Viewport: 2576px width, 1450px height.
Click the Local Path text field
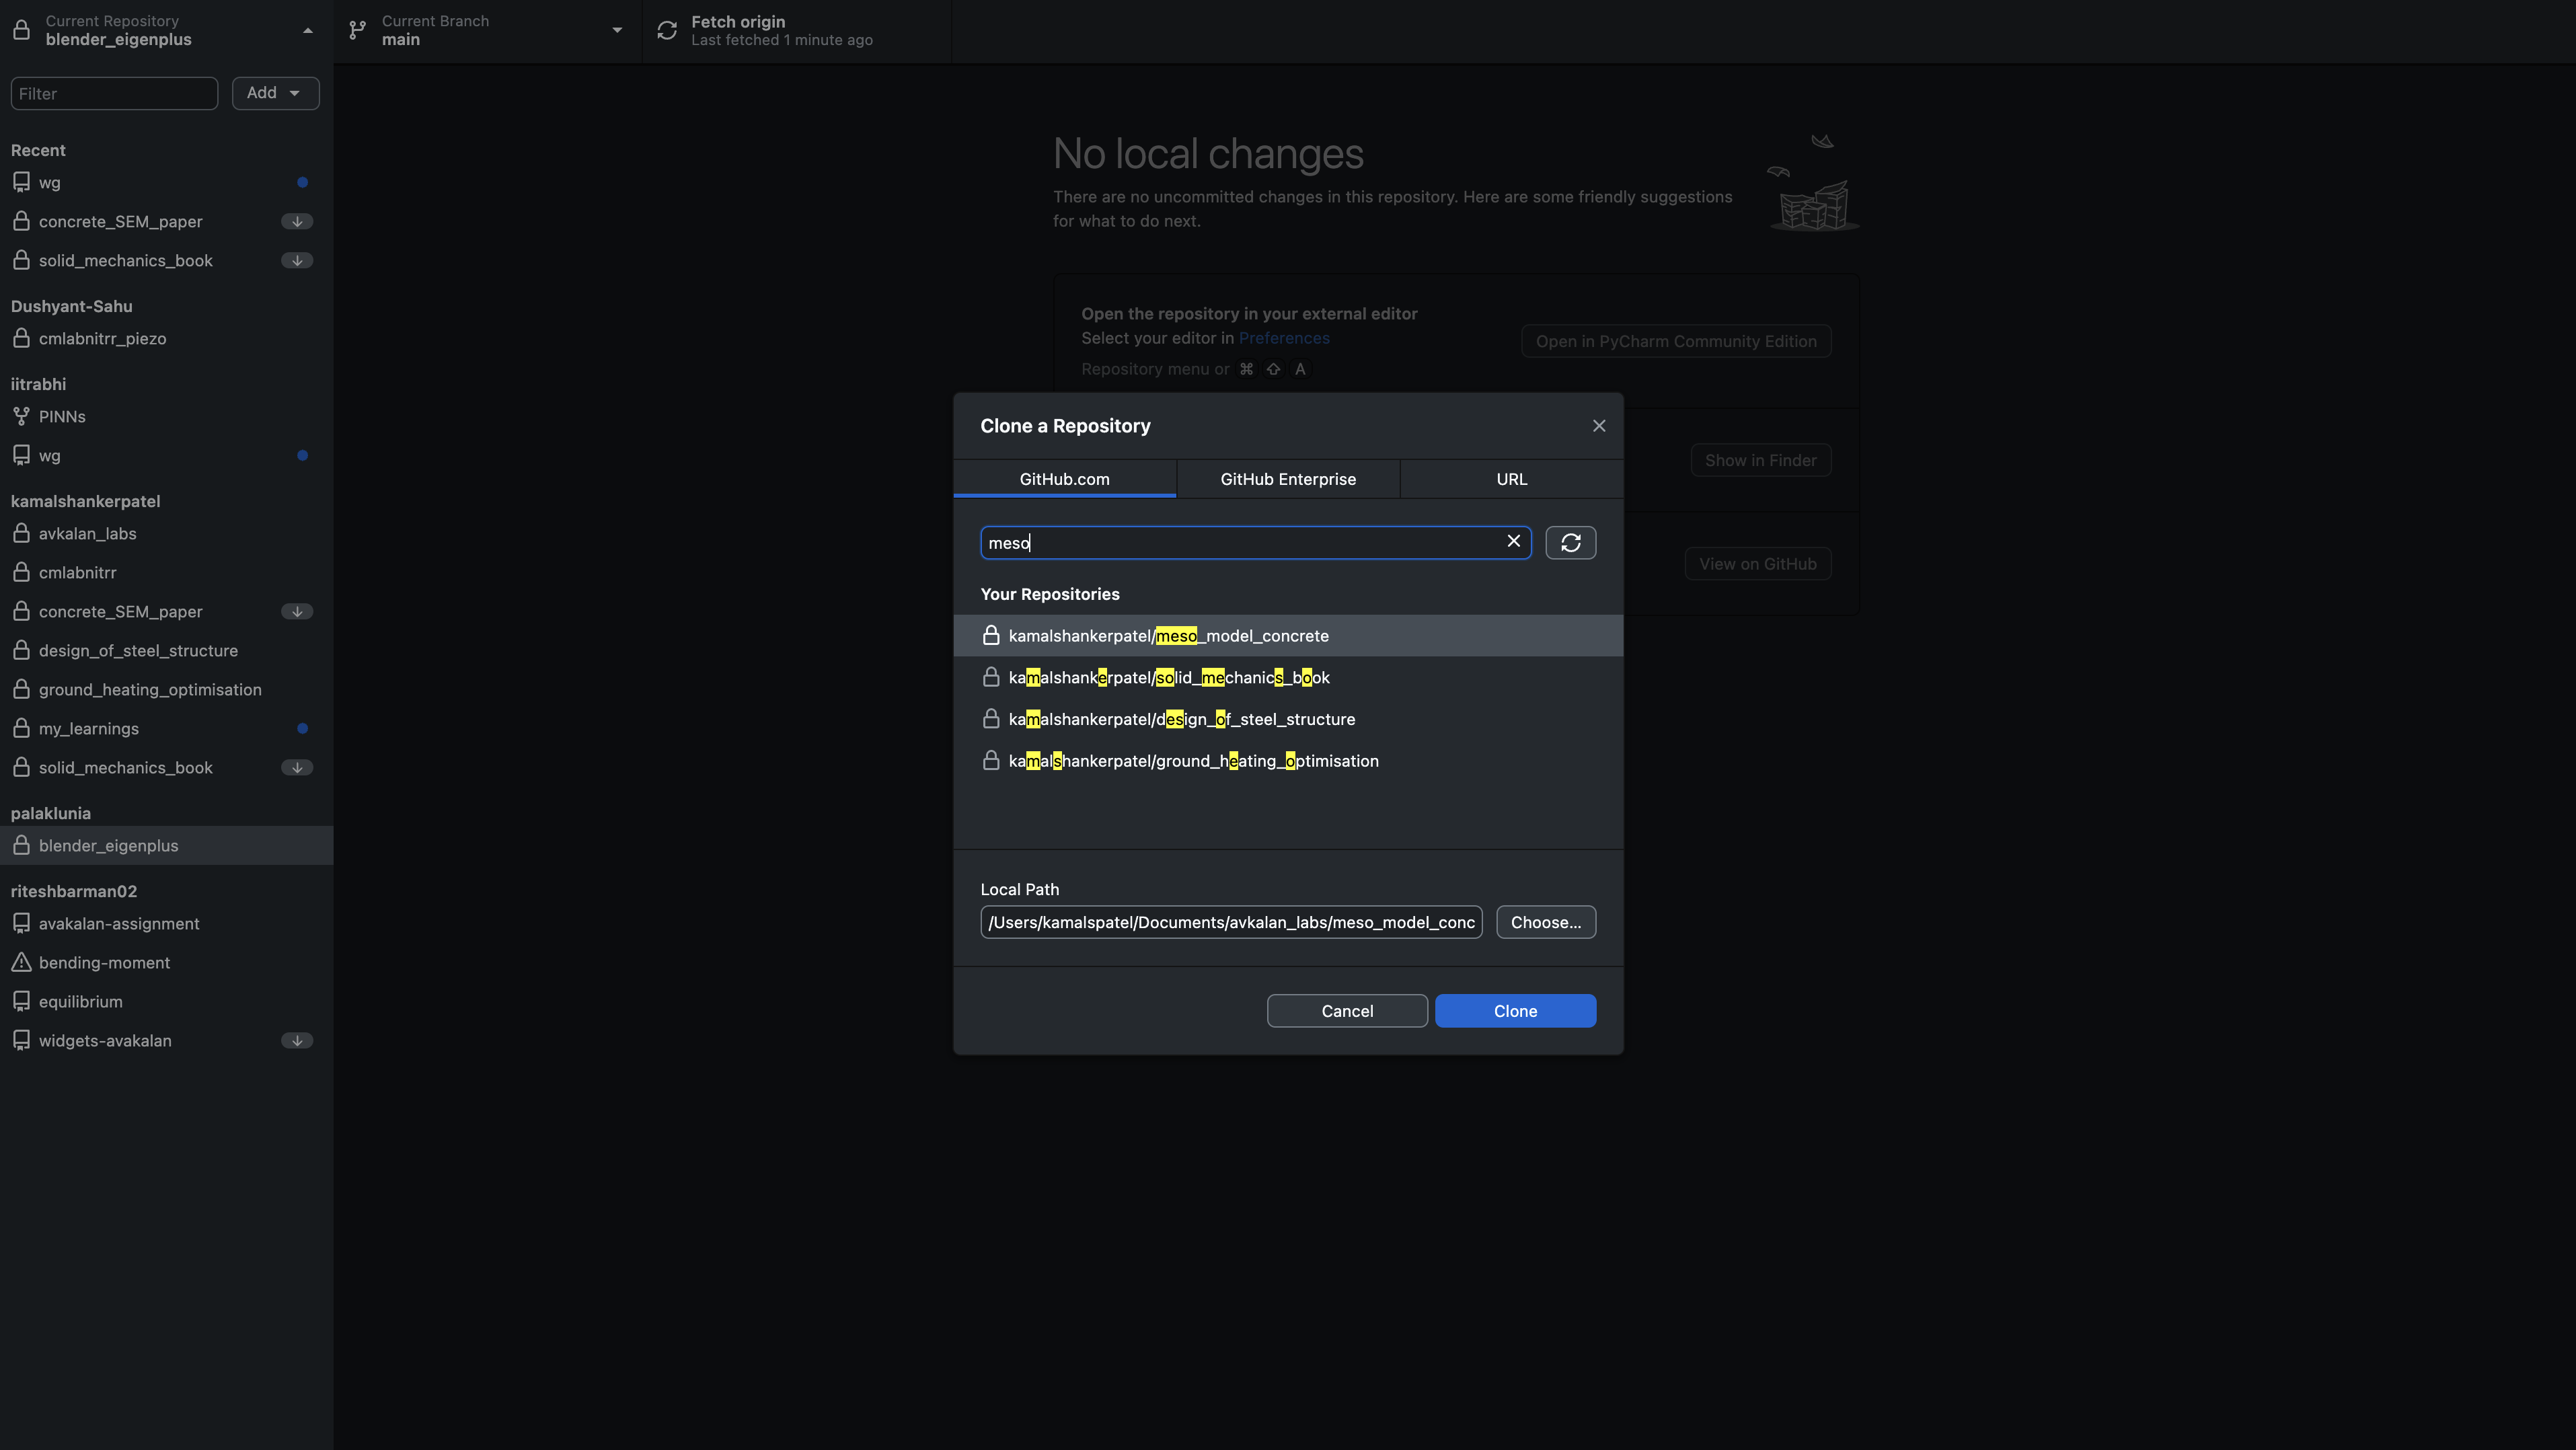pos(1230,922)
